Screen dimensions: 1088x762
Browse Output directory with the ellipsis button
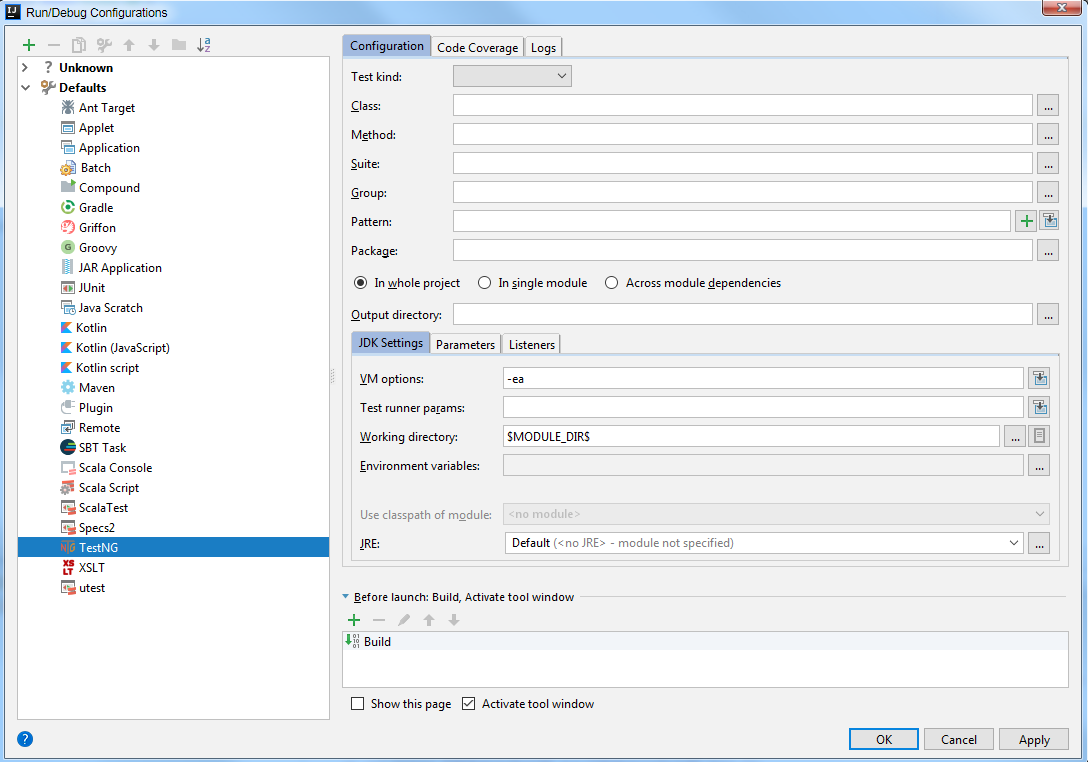(x=1048, y=314)
